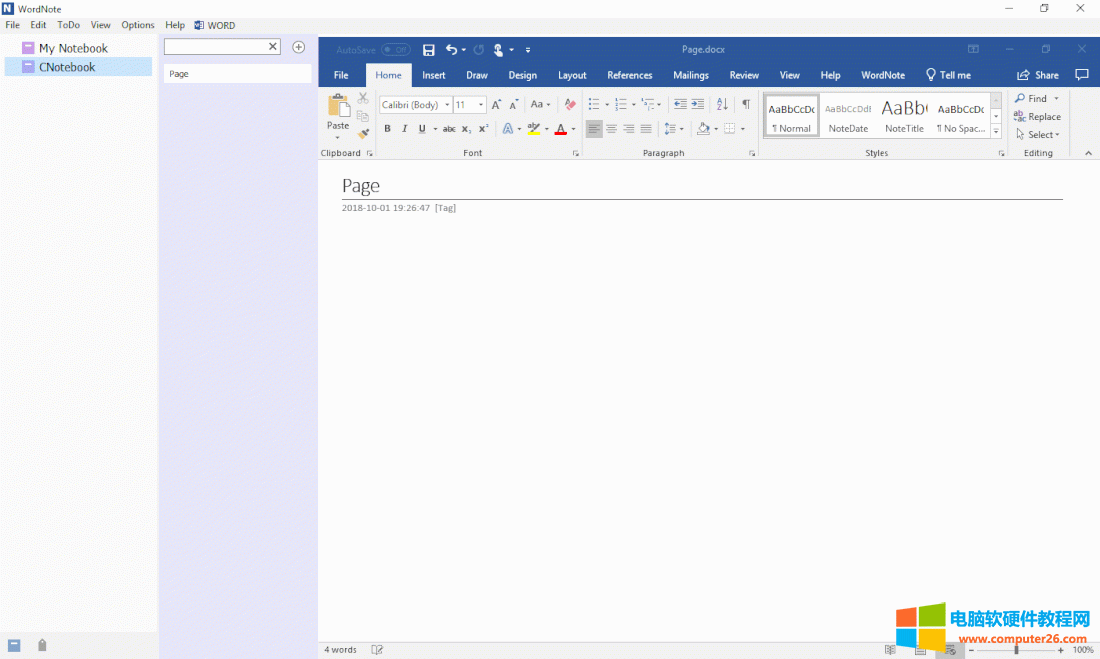This screenshot has height=659, width=1100.
Task: Toggle subscript formatting
Action: coord(465,128)
